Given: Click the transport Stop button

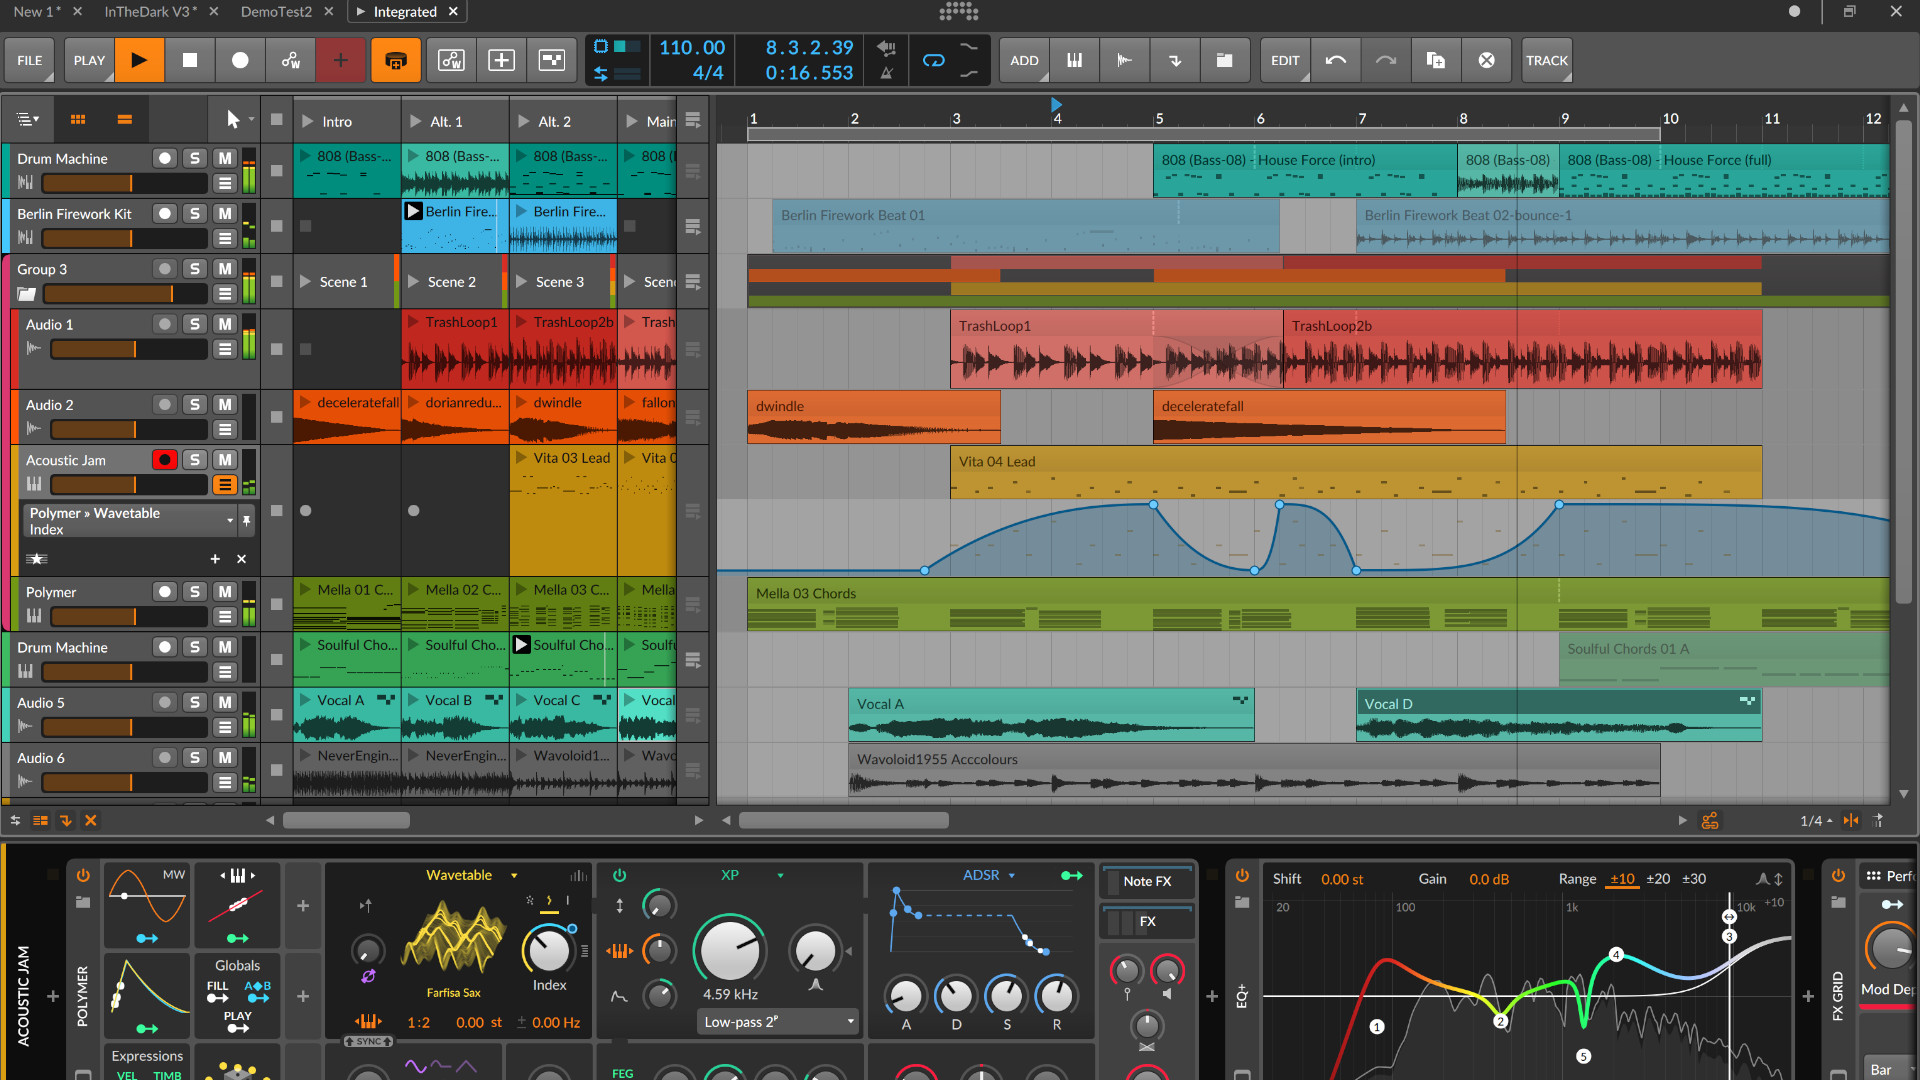Looking at the screenshot, I should (189, 60).
